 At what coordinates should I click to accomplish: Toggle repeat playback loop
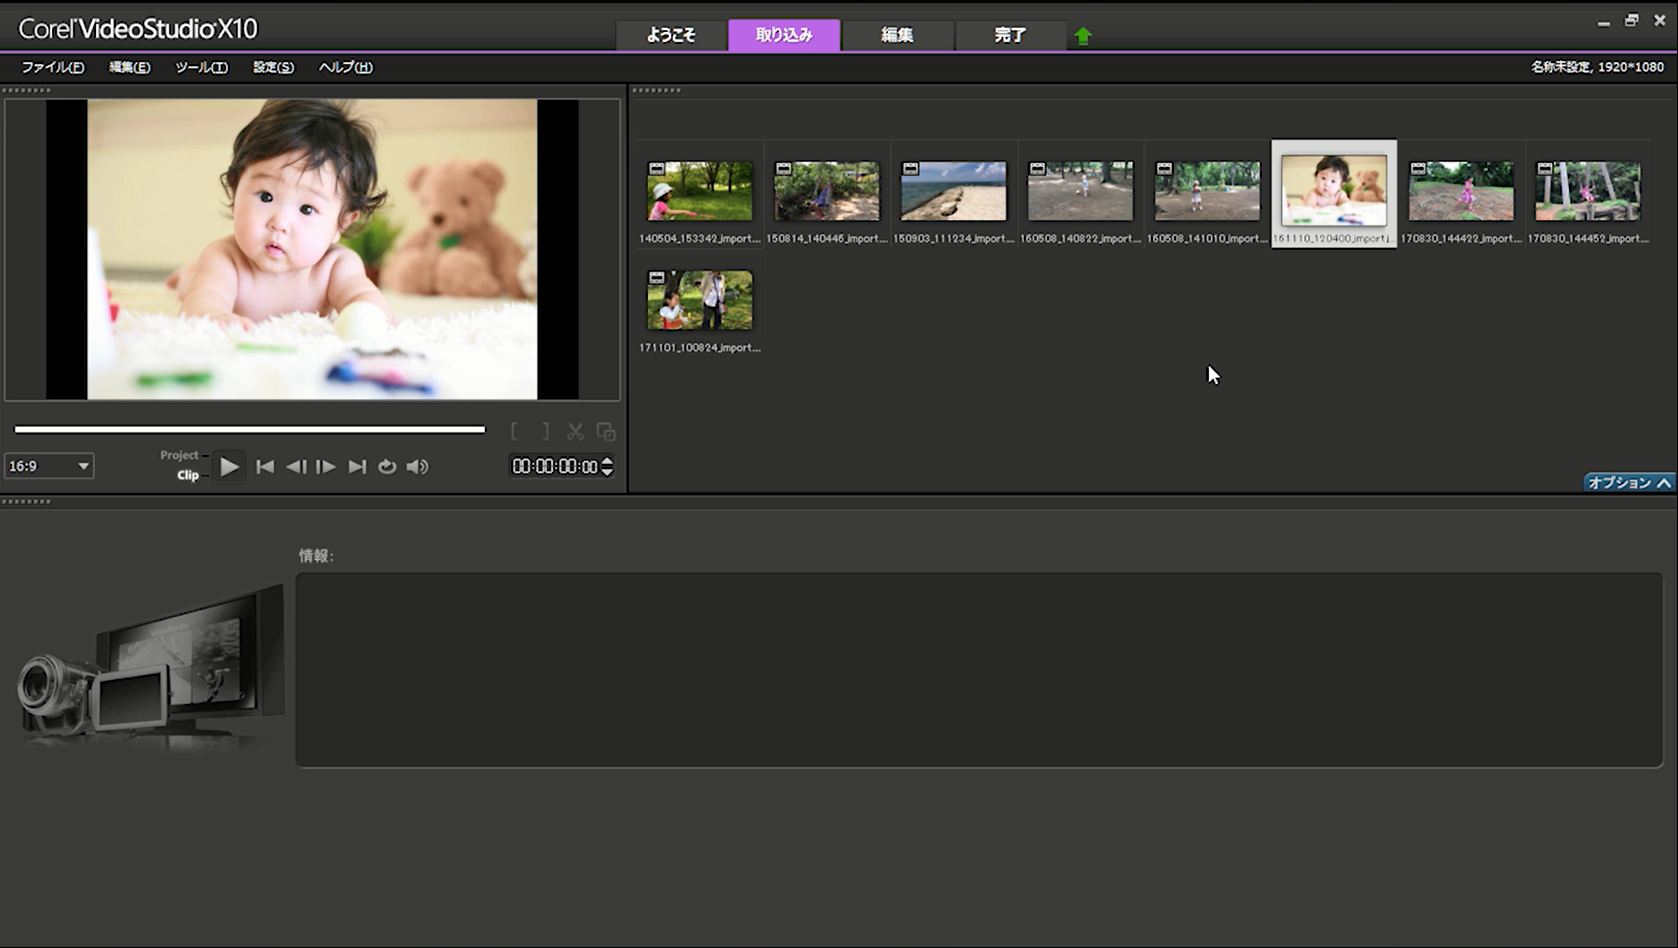click(x=387, y=466)
